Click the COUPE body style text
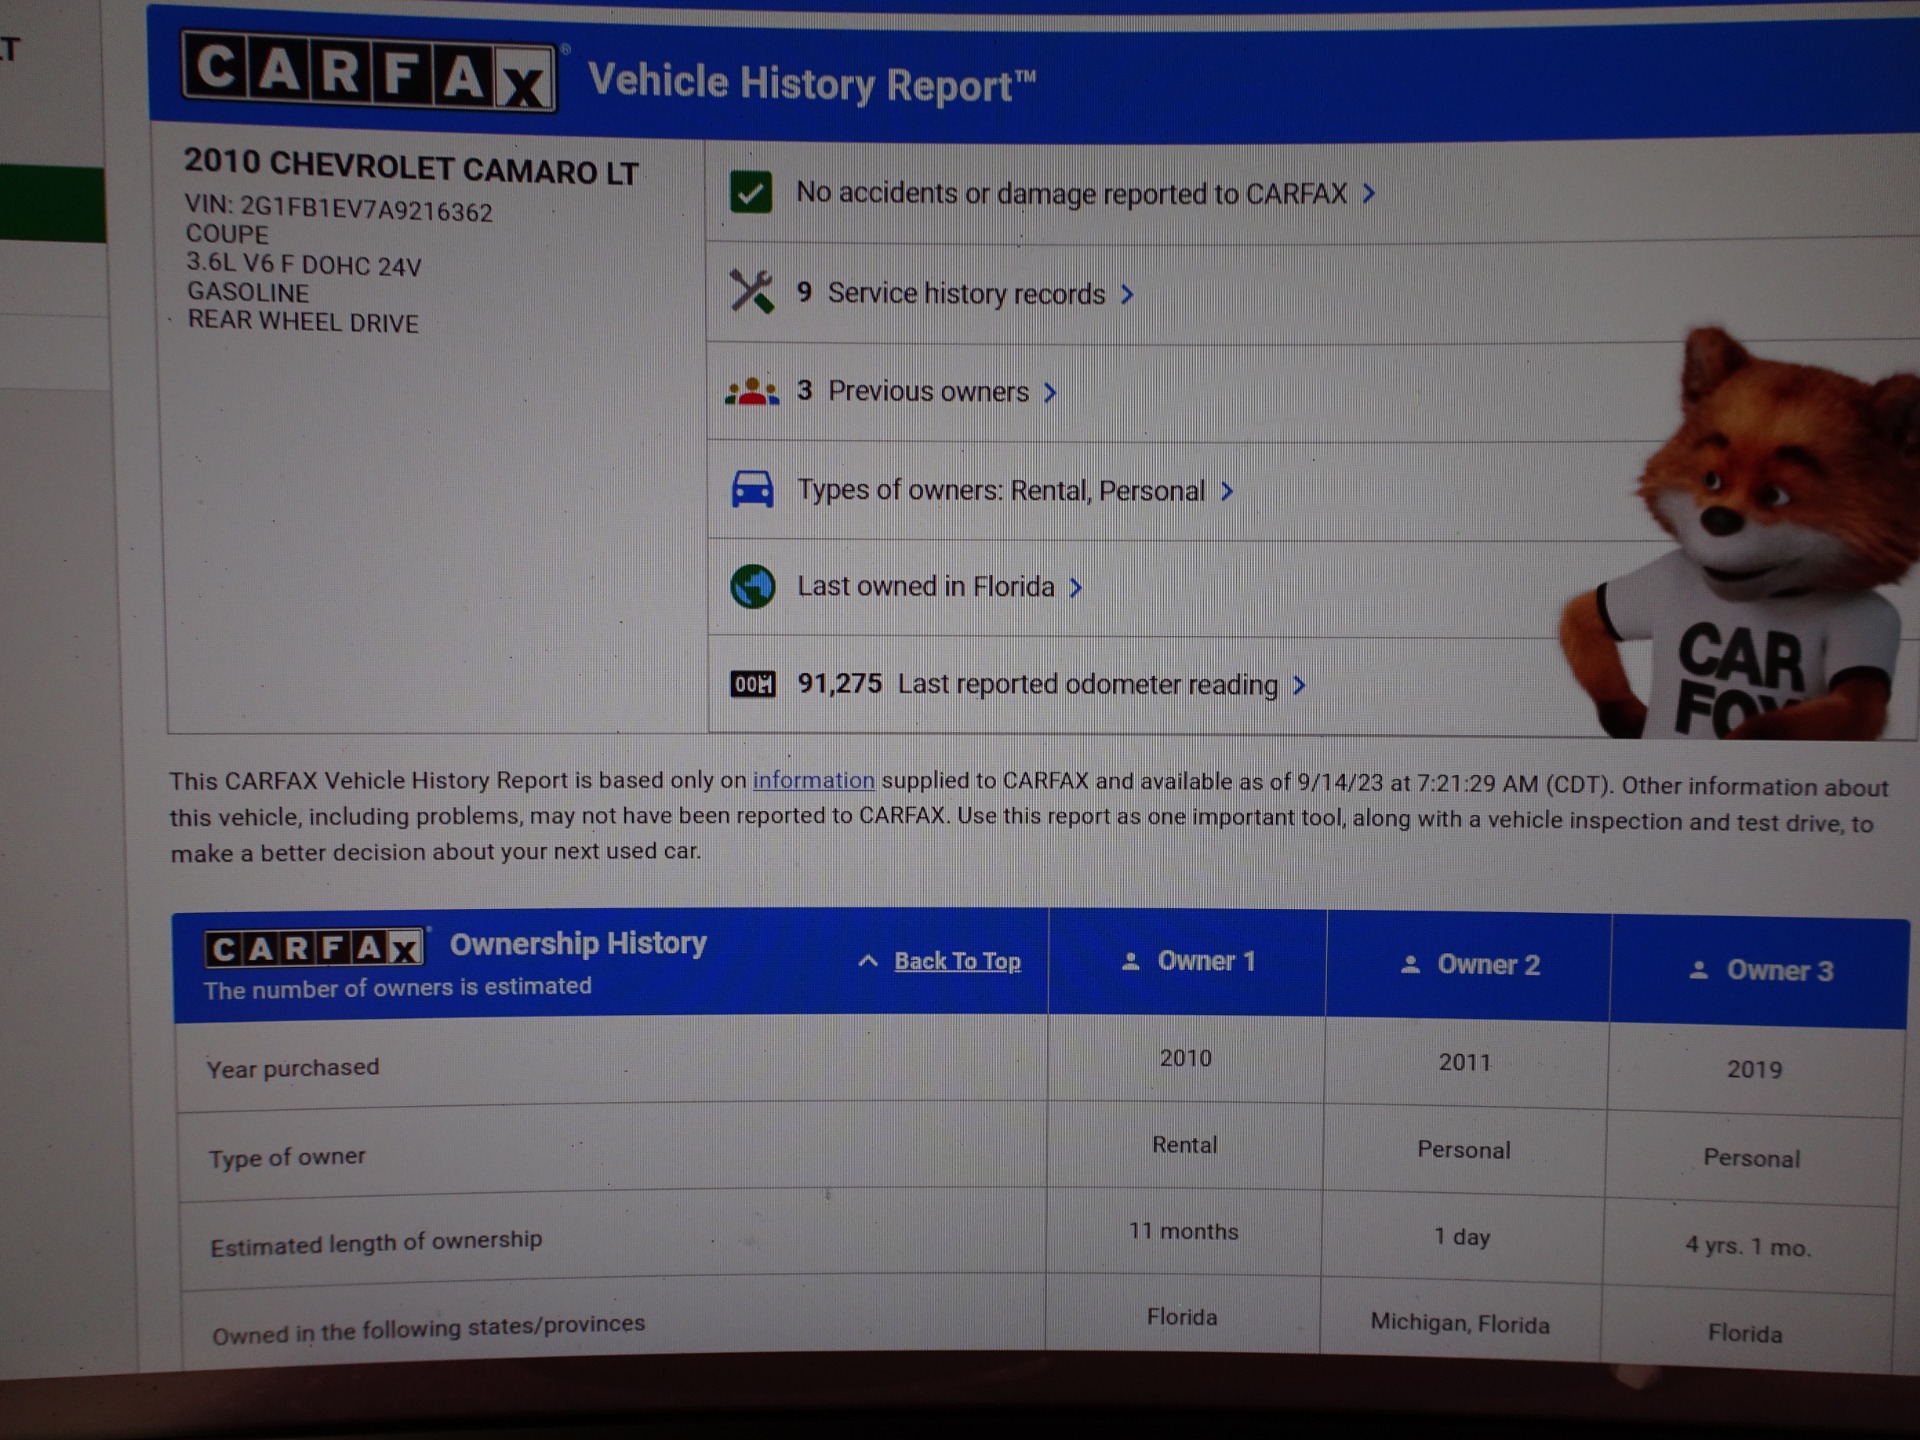This screenshot has height=1440, width=1920. point(227,234)
